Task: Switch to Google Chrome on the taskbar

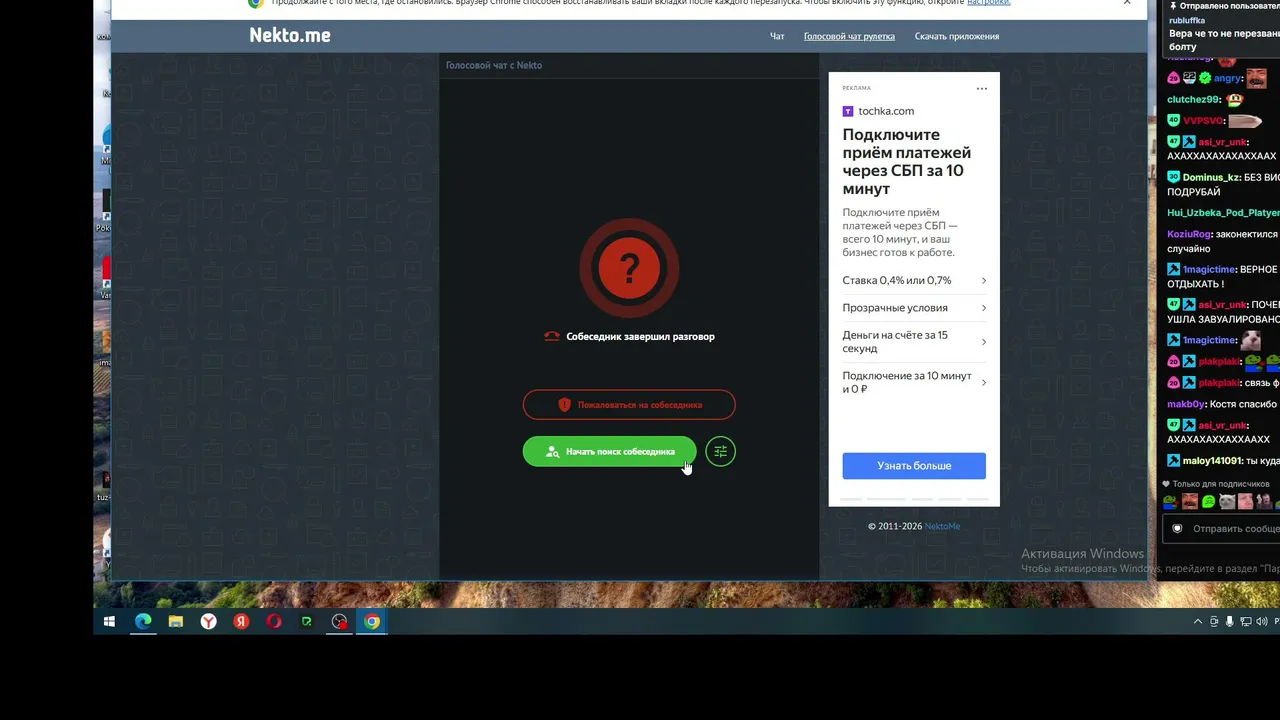Action: (372, 622)
